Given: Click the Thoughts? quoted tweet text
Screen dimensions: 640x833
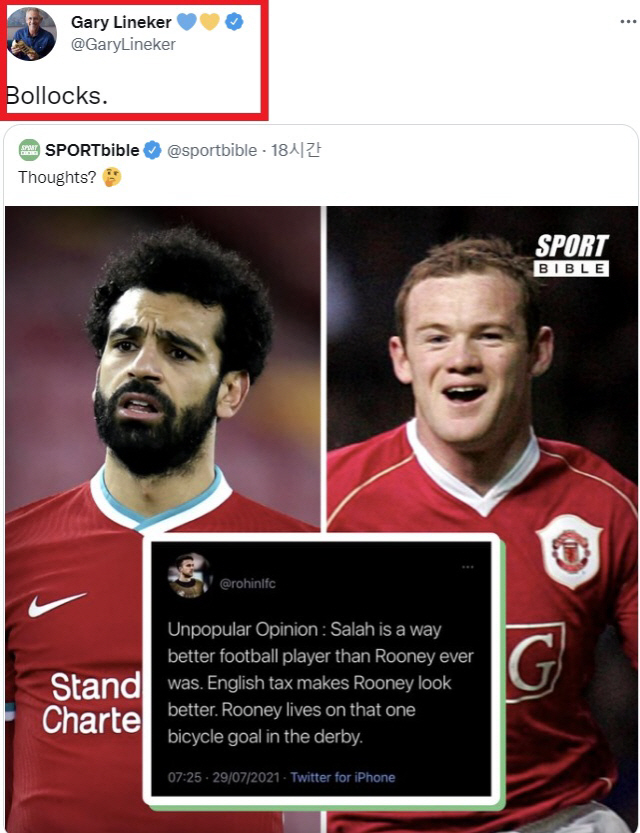Looking at the screenshot, I should click(57, 177).
